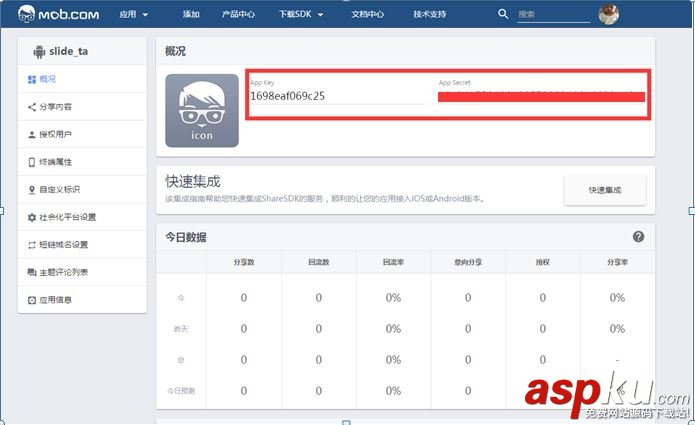Click the app icon thumbnail
The image size is (695, 425).
pos(202,110)
